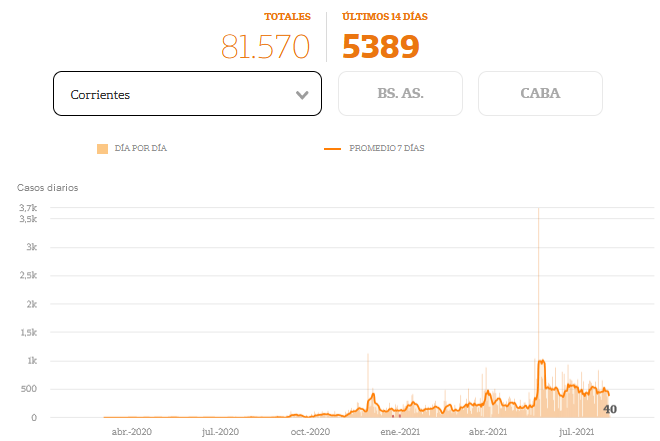660x441 pixels.
Task: Switch to the CABA button
Action: tap(540, 94)
